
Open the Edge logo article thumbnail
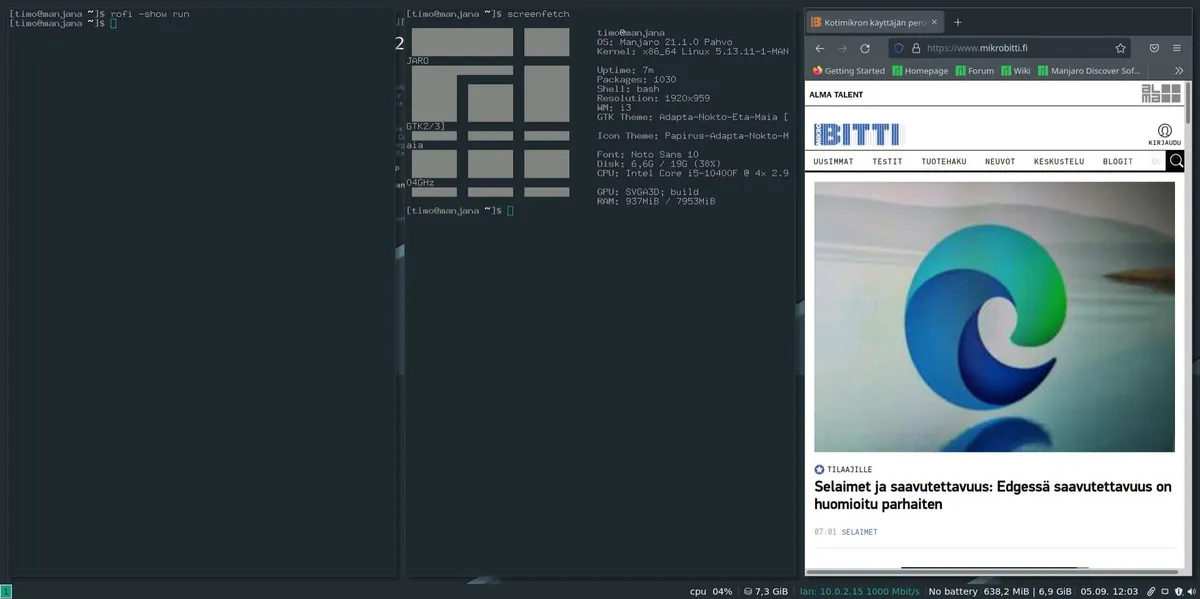[x=994, y=317]
